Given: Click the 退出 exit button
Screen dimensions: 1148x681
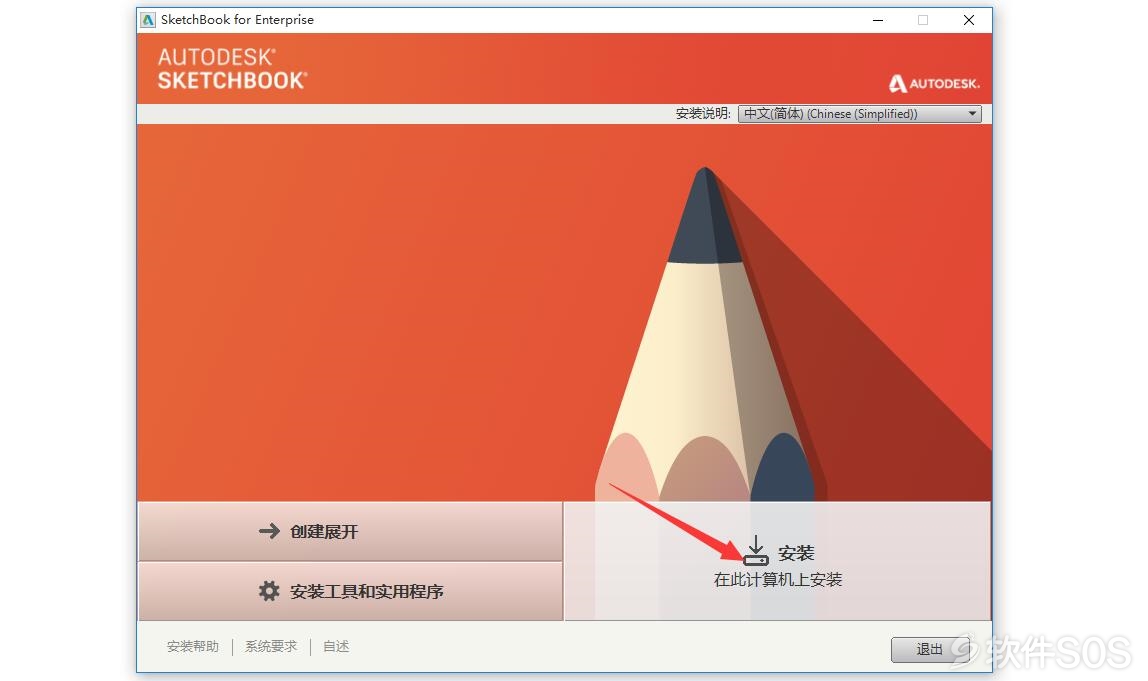Looking at the screenshot, I should 930,650.
